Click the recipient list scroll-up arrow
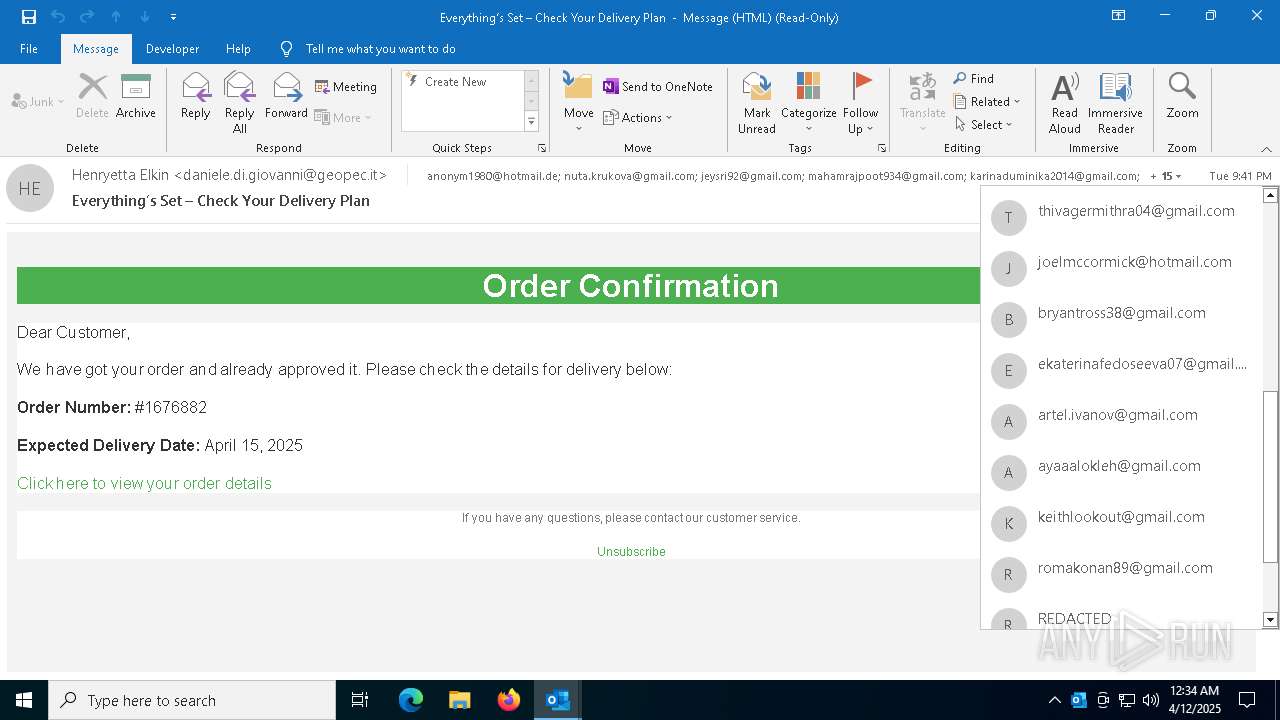This screenshot has height=720, width=1280. coord(1270,195)
